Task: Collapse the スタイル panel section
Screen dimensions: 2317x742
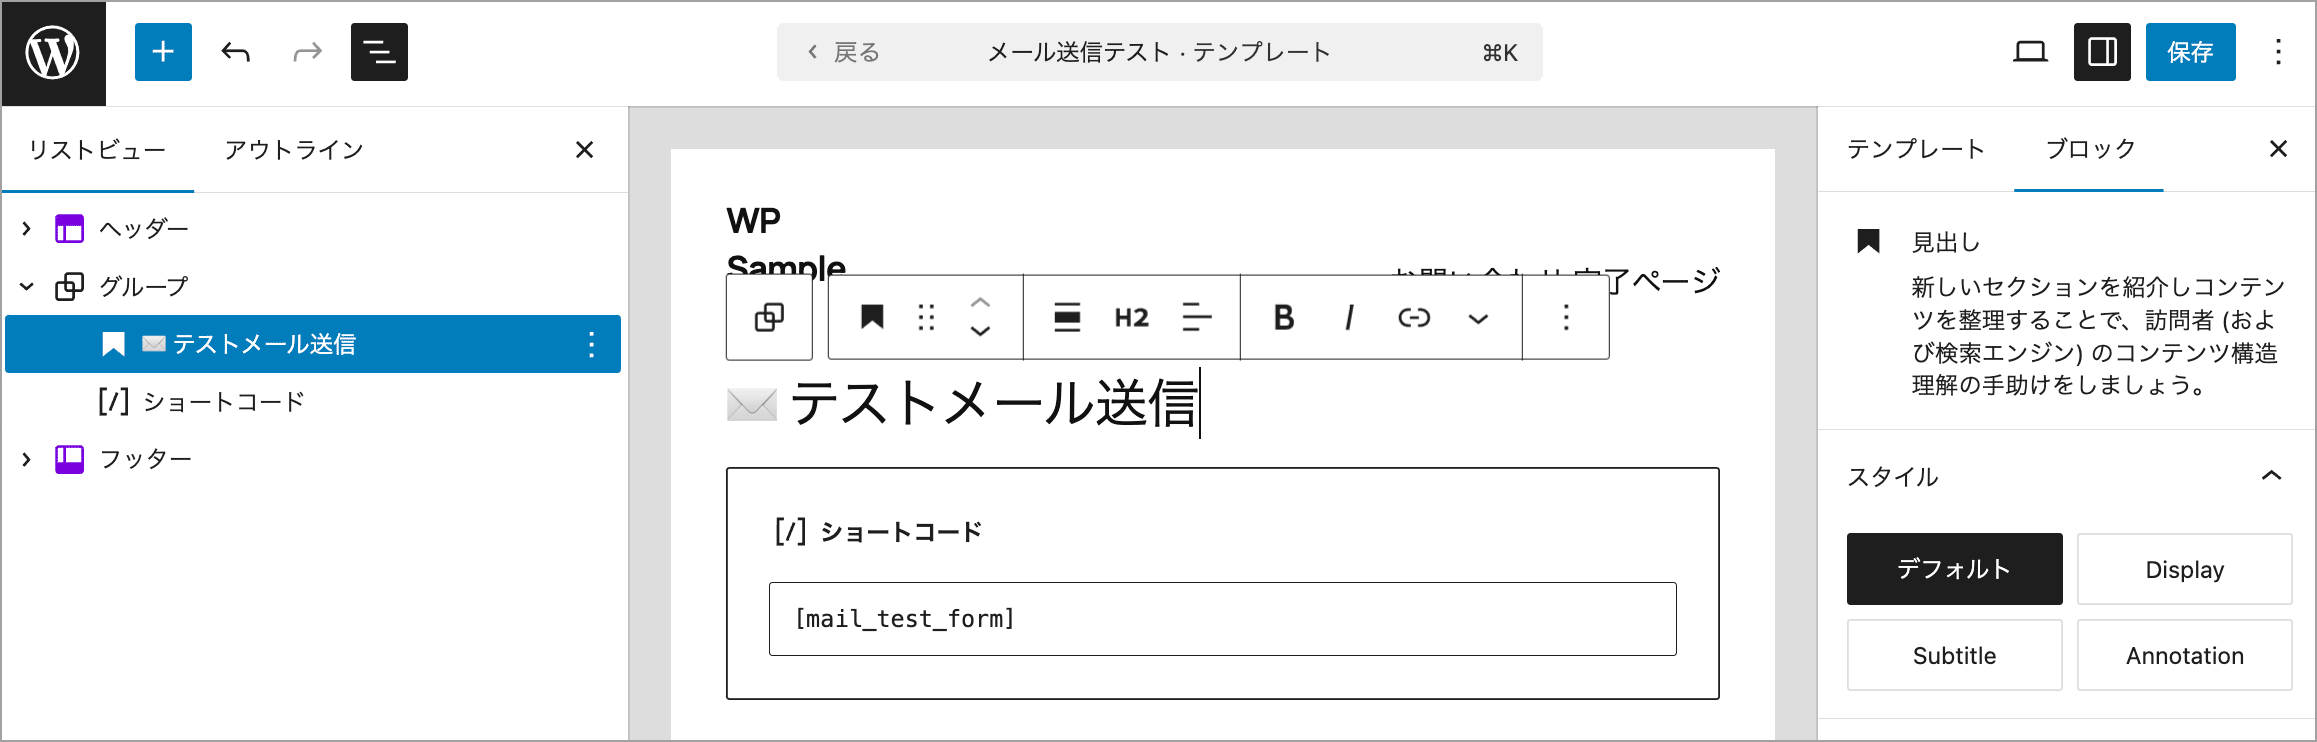Action: pos(2271,476)
